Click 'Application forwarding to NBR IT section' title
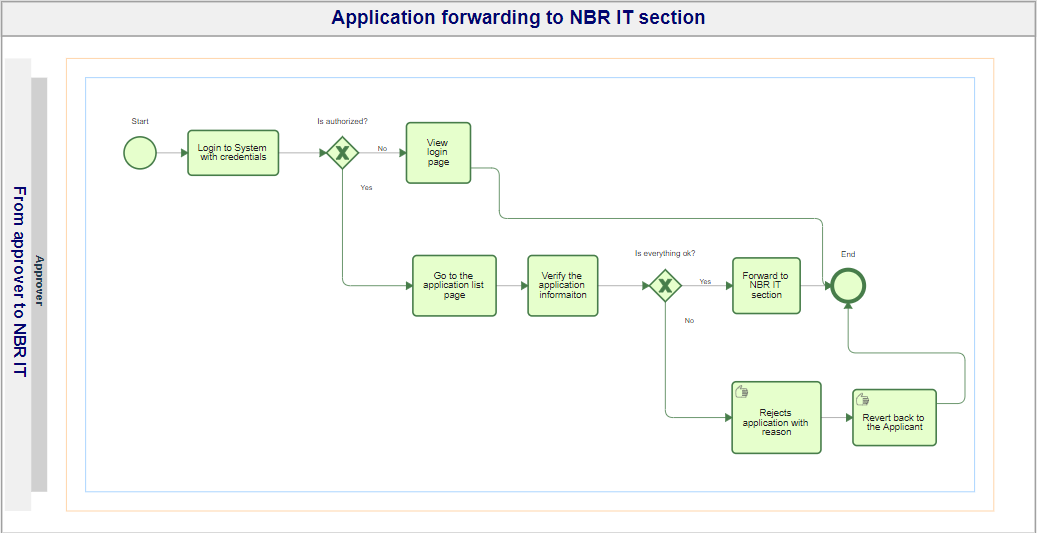Viewport: 1038px width, 533px height. pyautogui.click(x=518, y=18)
